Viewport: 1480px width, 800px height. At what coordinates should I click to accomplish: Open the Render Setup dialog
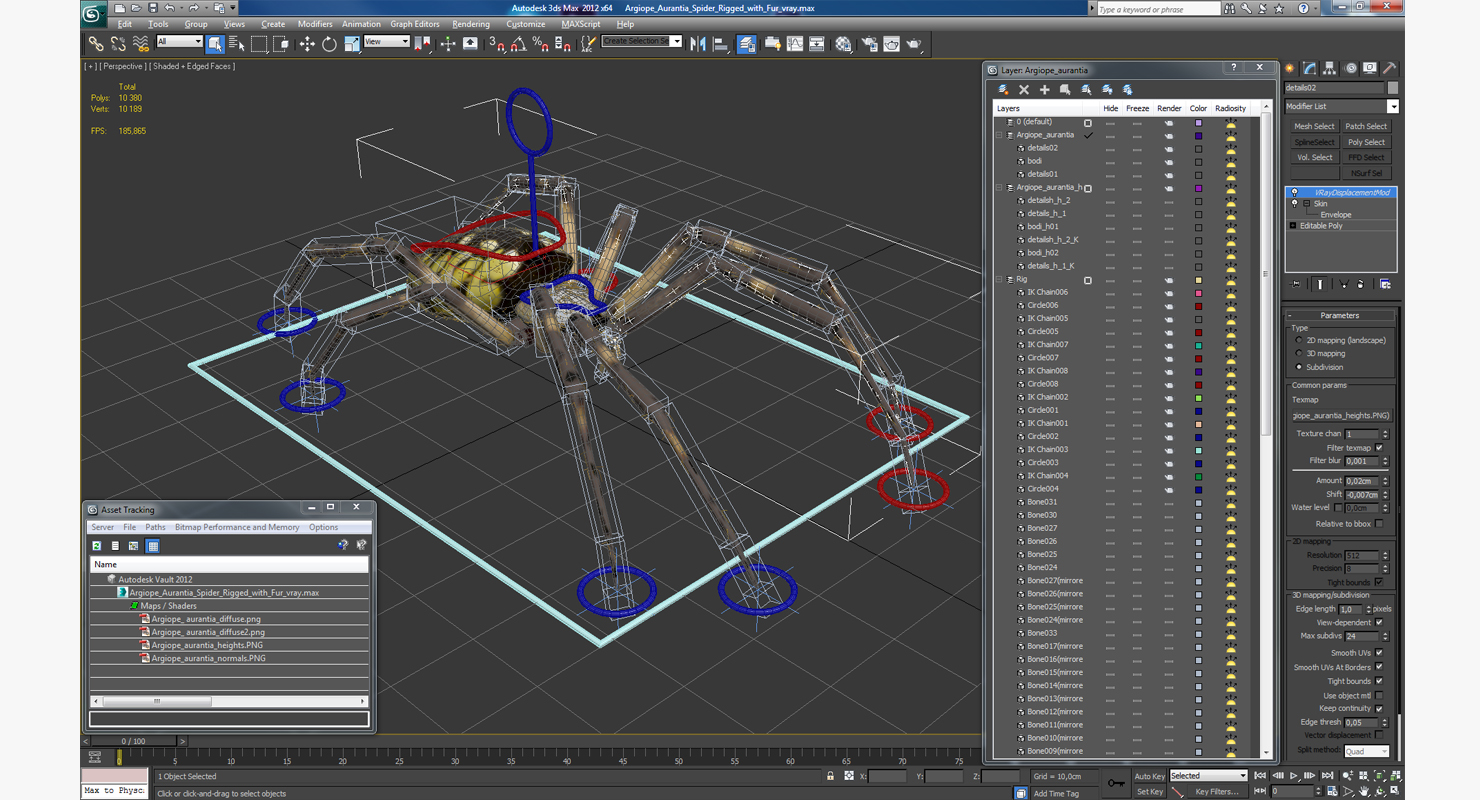pos(868,44)
